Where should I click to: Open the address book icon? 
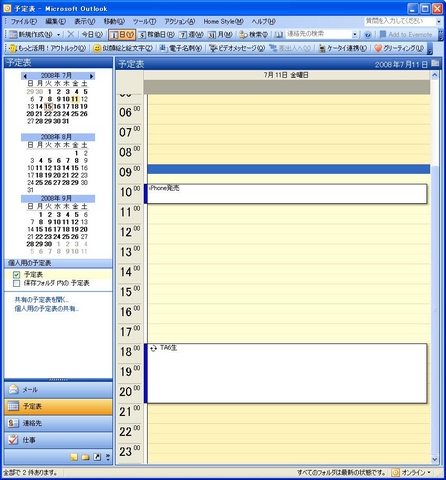(279, 34)
